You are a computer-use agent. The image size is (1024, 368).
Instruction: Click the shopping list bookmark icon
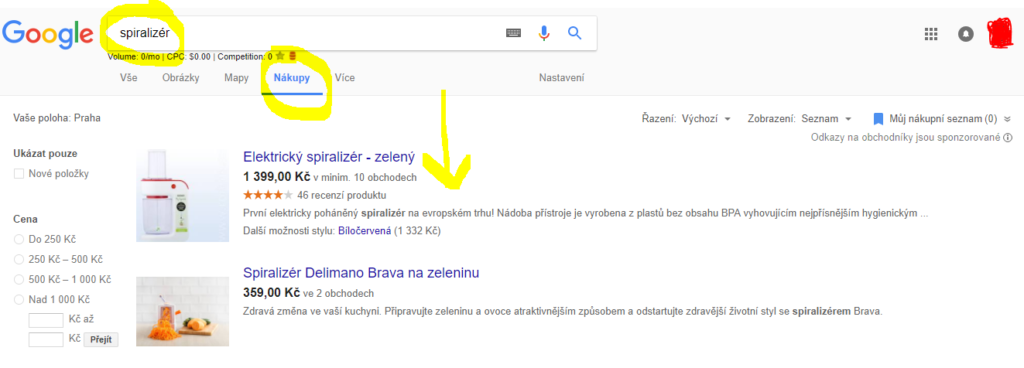[x=878, y=119]
